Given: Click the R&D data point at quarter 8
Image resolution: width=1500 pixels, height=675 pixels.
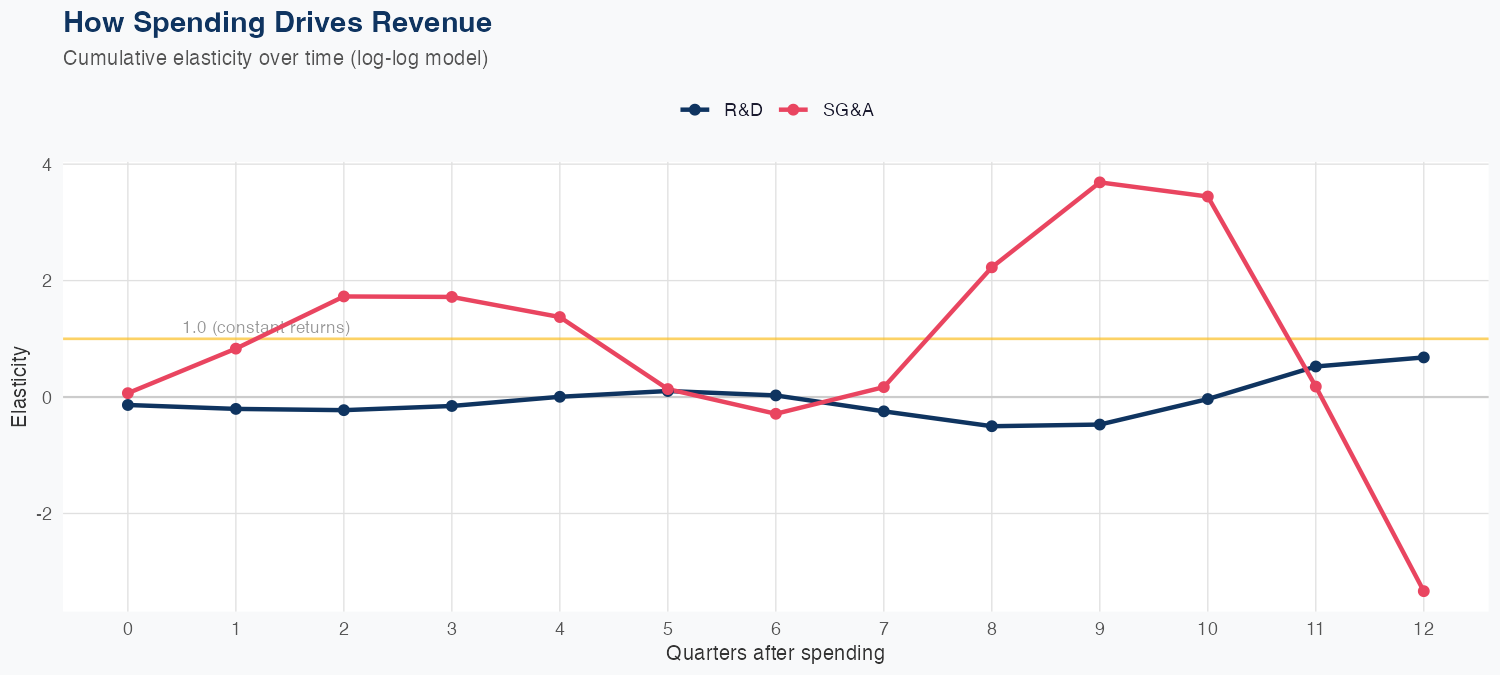Looking at the screenshot, I should click(x=991, y=426).
